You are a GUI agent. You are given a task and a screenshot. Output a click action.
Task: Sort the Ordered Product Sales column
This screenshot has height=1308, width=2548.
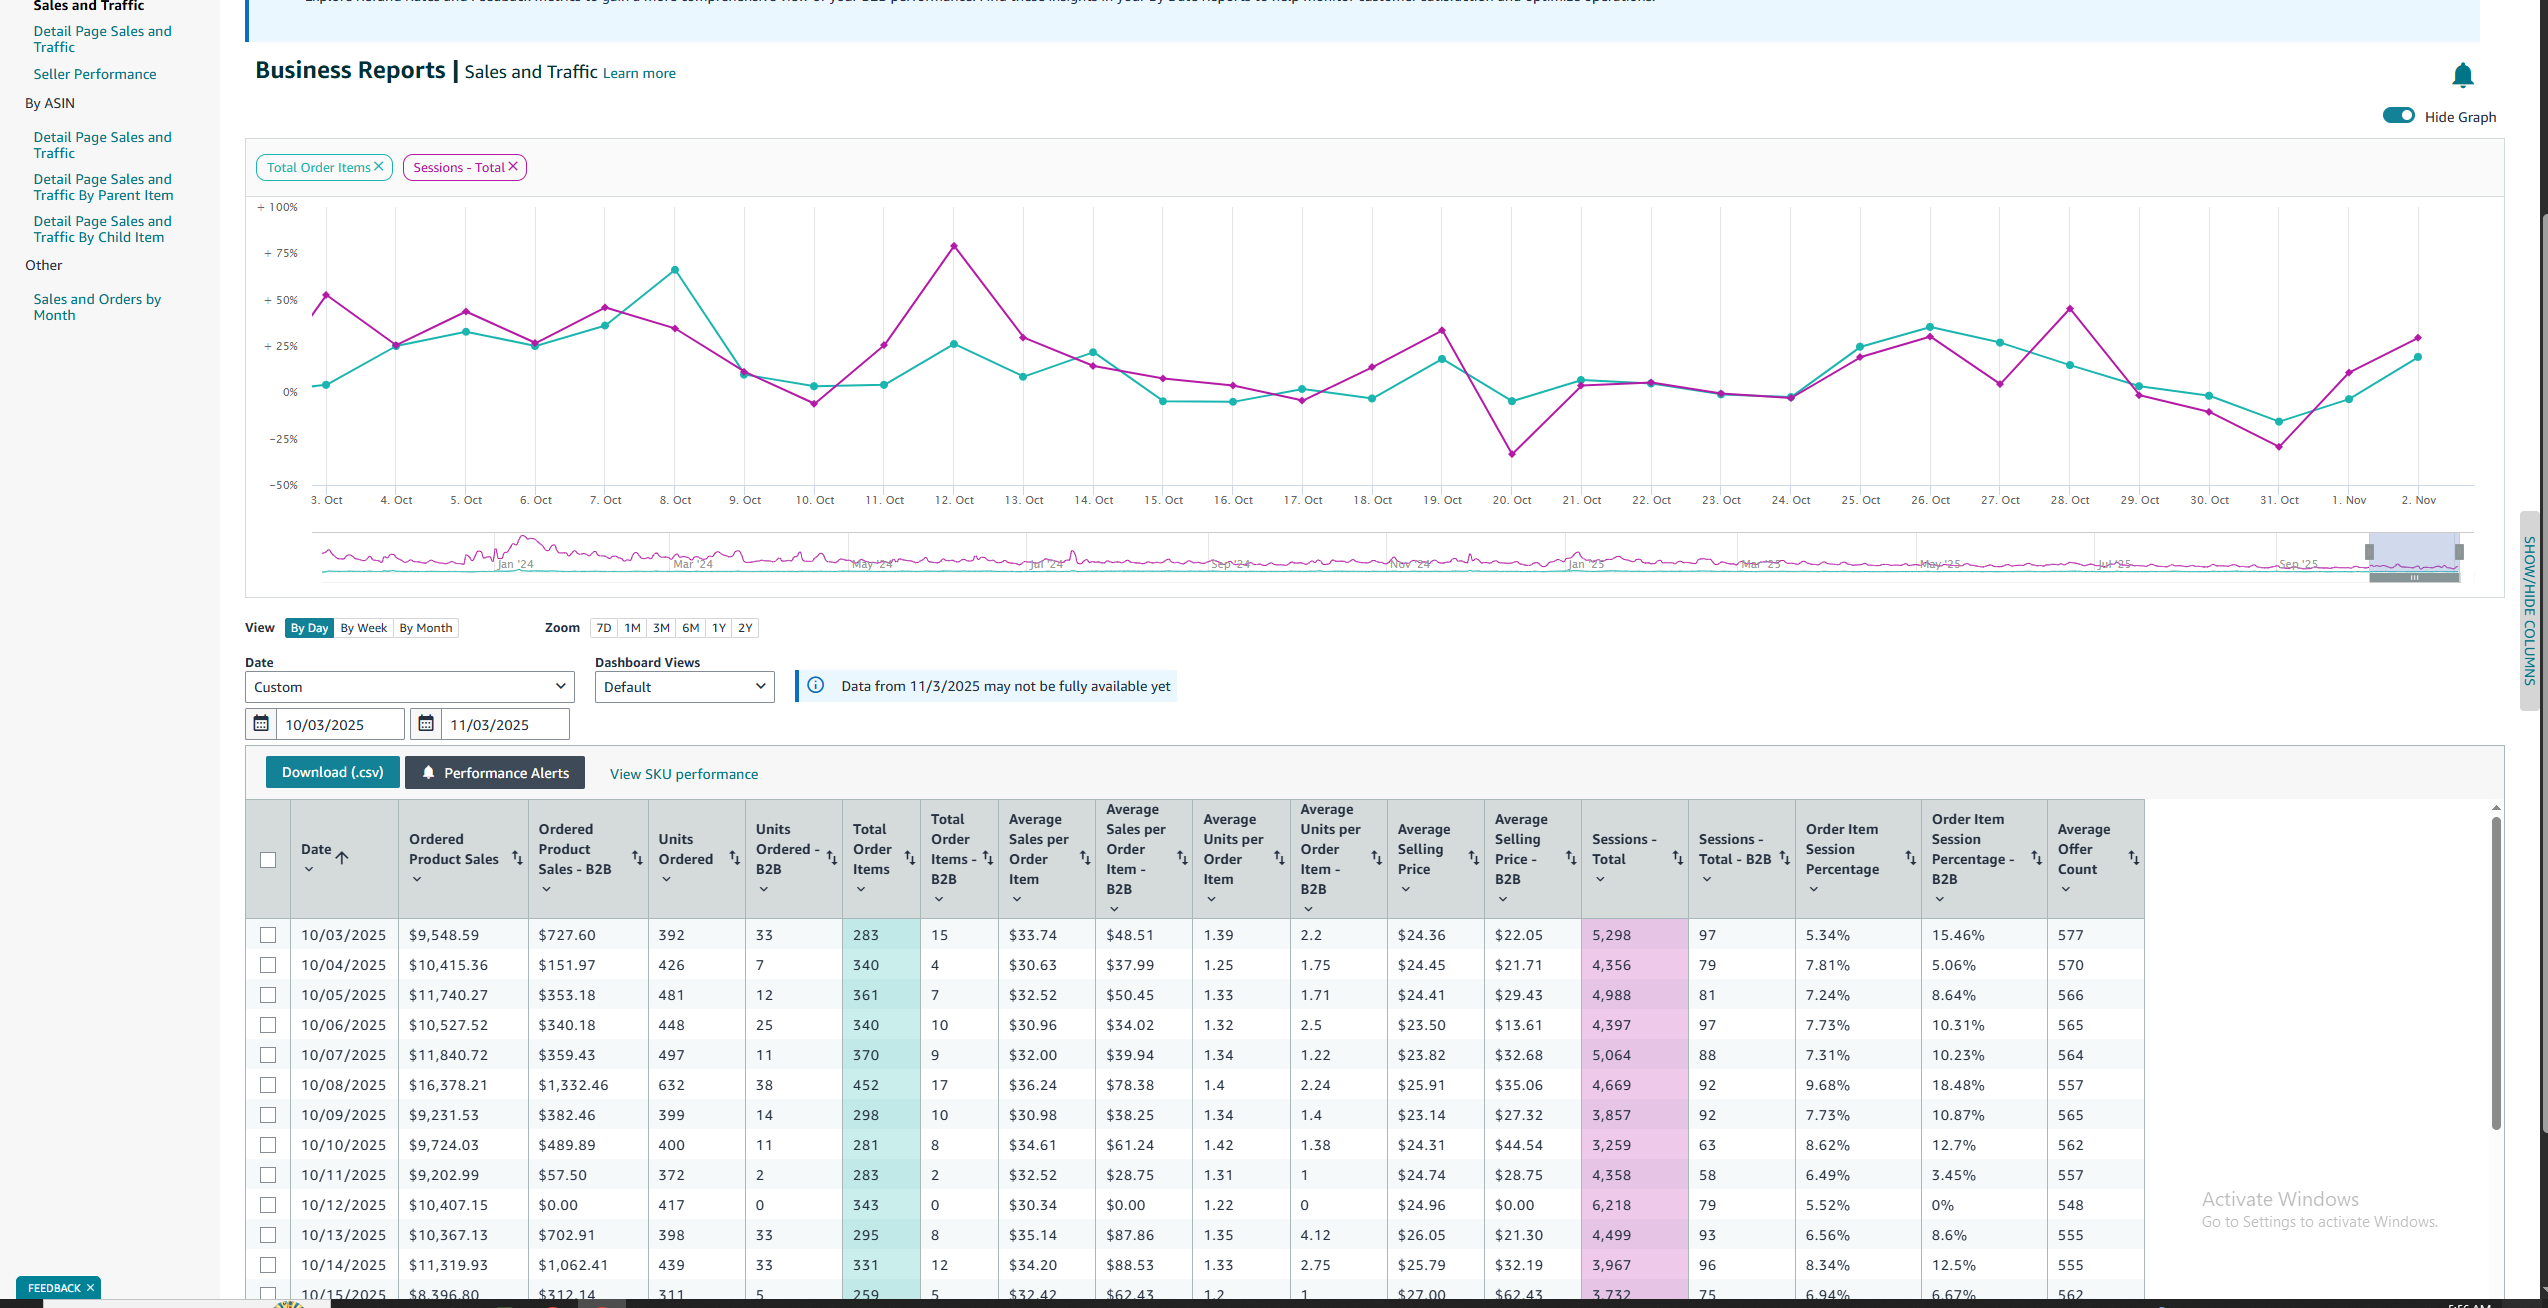tap(517, 858)
